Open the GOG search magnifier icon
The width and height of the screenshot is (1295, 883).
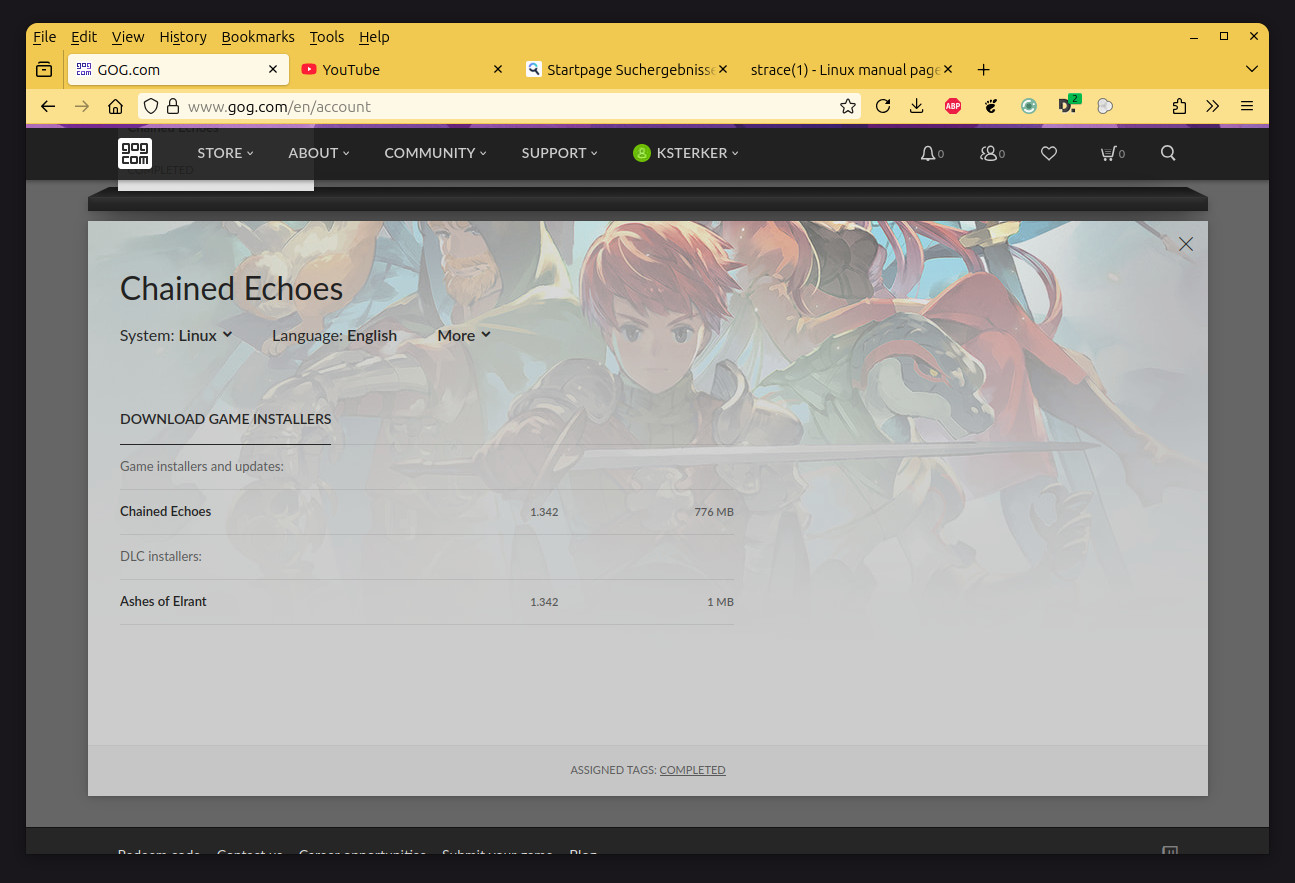[1168, 153]
